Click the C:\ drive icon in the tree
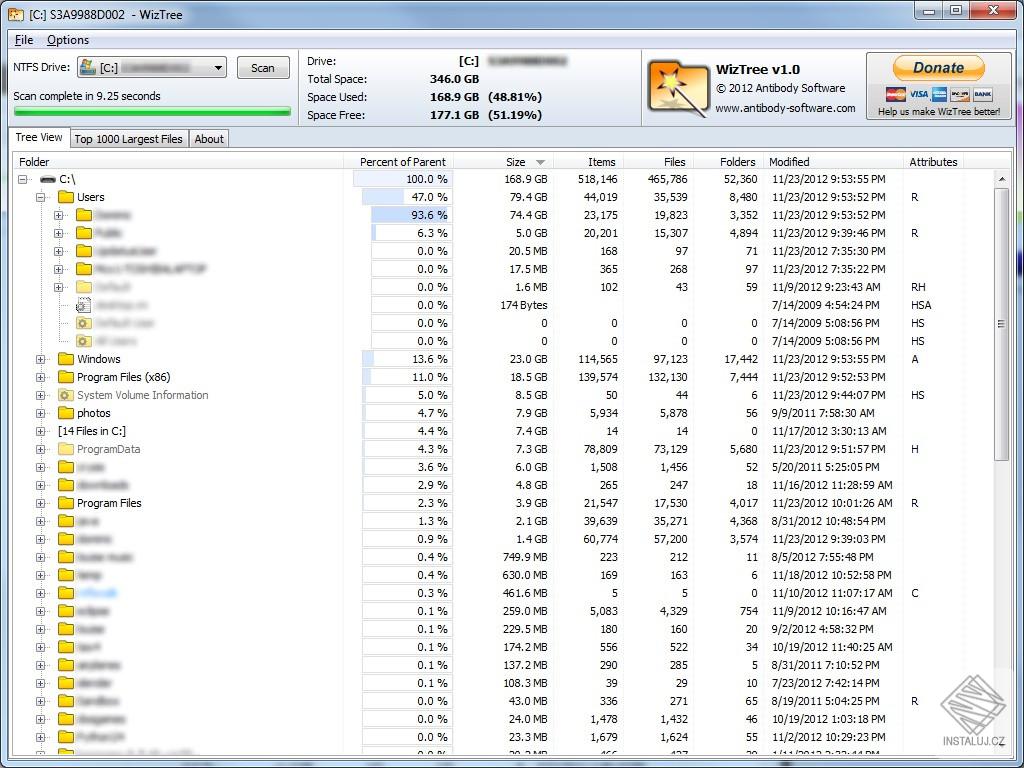This screenshot has height=768, width=1024. coord(47,179)
